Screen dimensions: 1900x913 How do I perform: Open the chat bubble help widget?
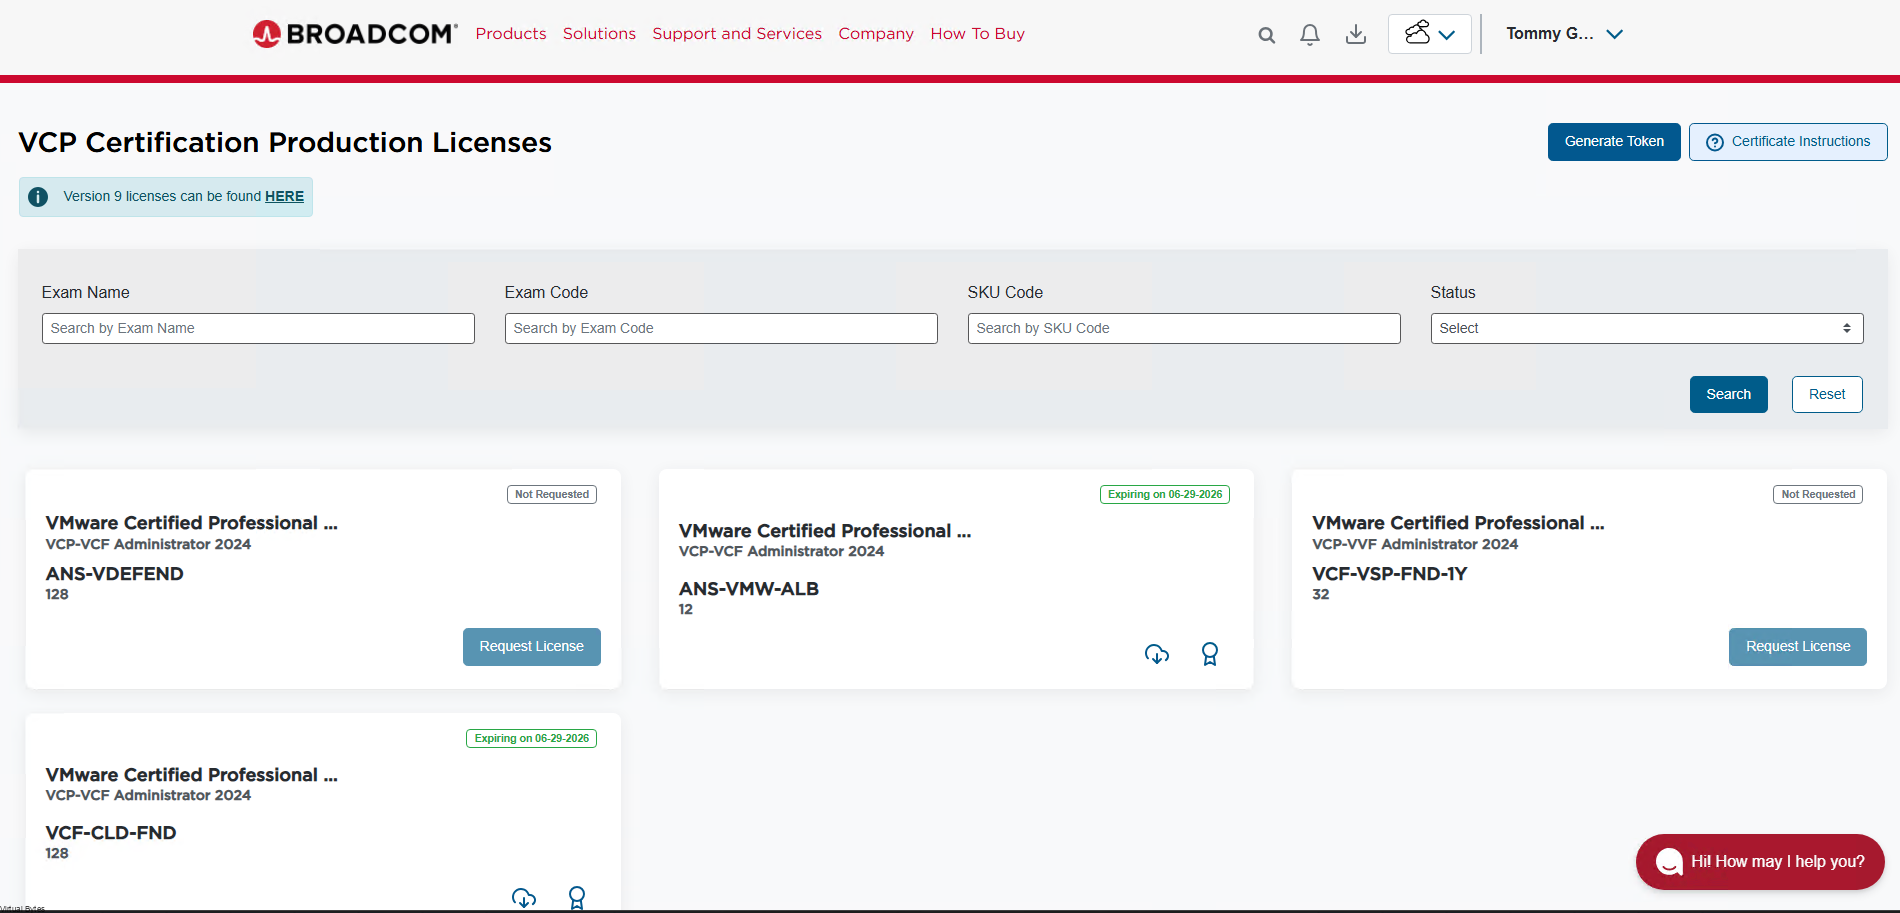(1759, 861)
